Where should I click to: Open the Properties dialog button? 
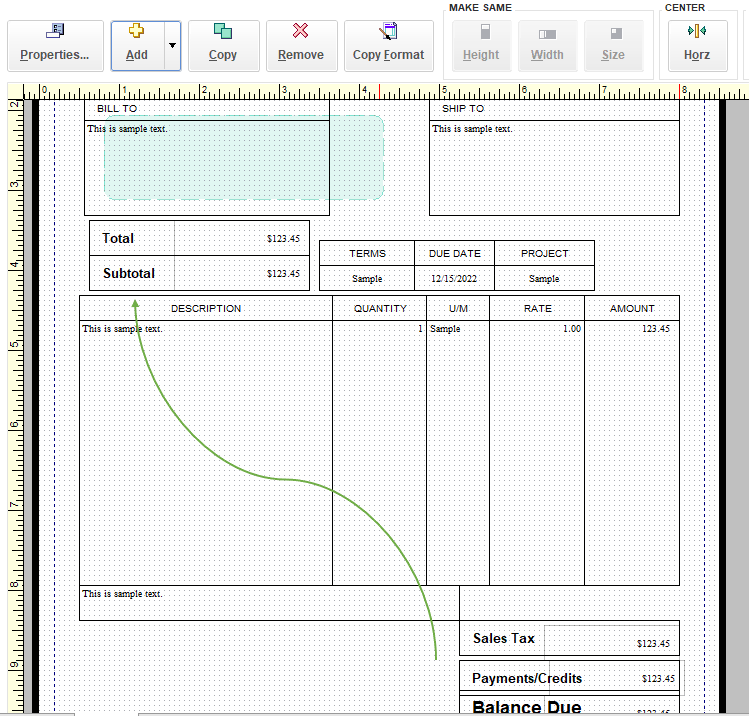coord(55,46)
